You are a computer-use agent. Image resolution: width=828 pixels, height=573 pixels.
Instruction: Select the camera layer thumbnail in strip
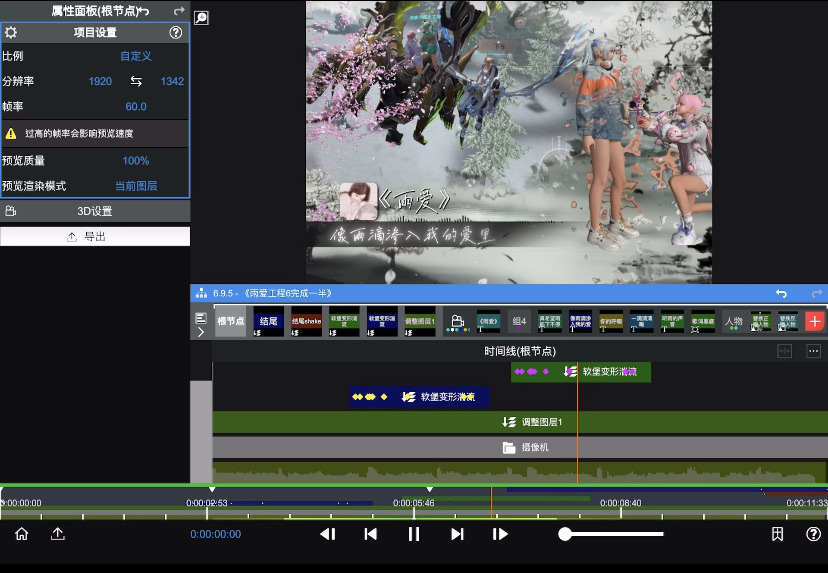[458, 322]
